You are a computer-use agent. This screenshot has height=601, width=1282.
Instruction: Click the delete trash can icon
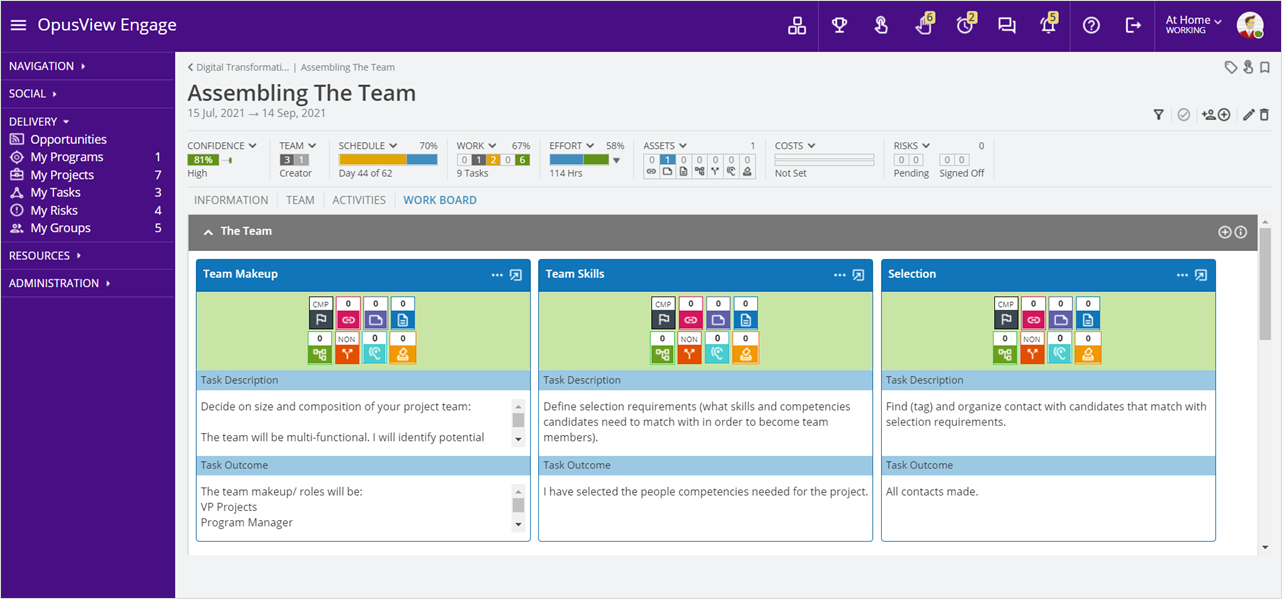coord(1264,115)
